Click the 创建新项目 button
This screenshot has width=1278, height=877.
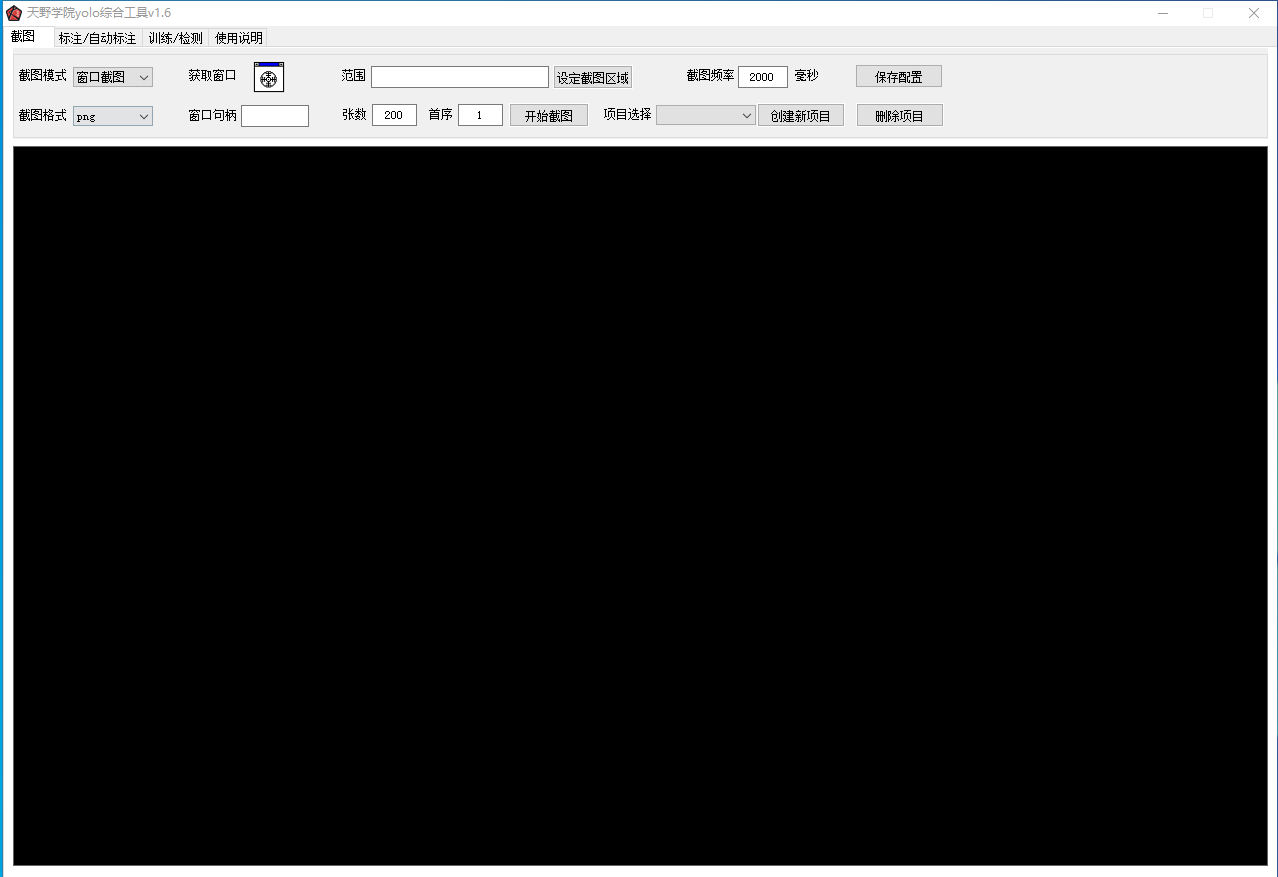point(801,115)
